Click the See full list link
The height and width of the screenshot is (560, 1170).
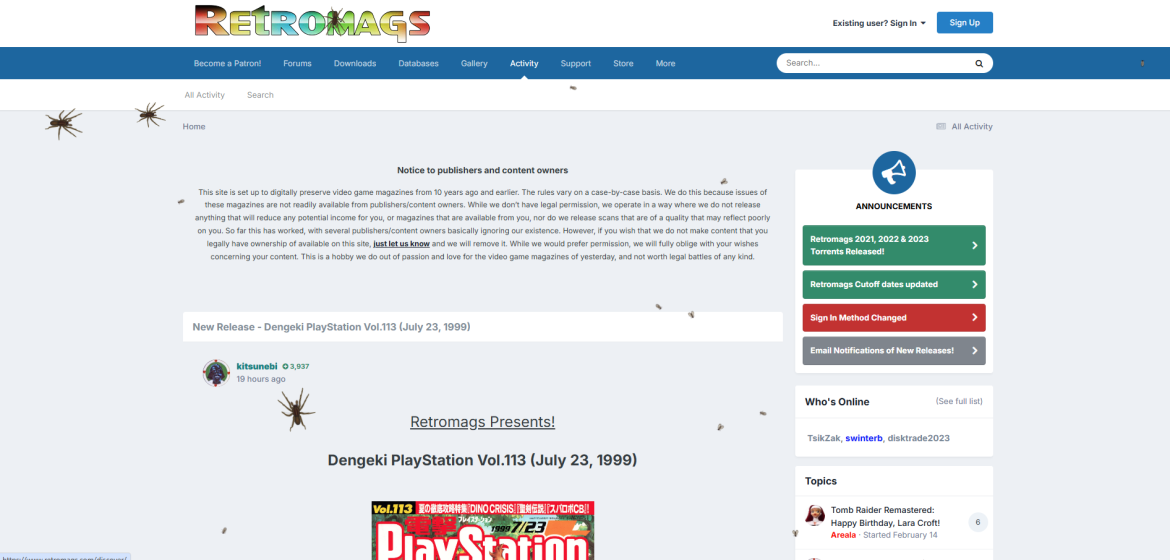[960, 402]
